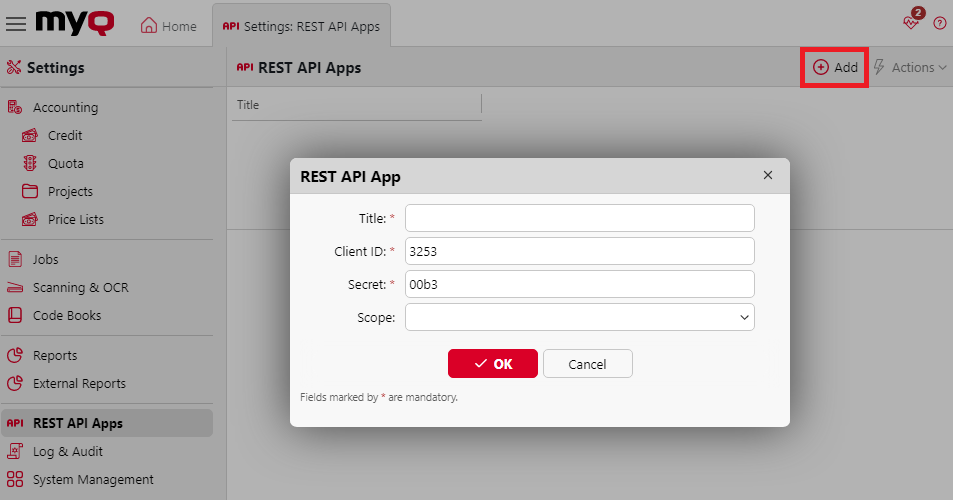Click Add to create REST API app
Viewport: 953px width, 500px height.
pyautogui.click(x=835, y=67)
